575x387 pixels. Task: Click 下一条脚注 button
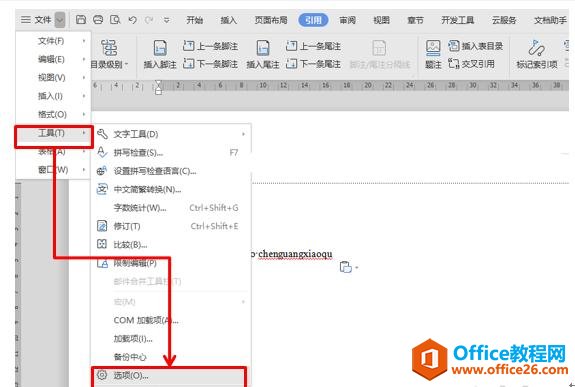click(210, 64)
